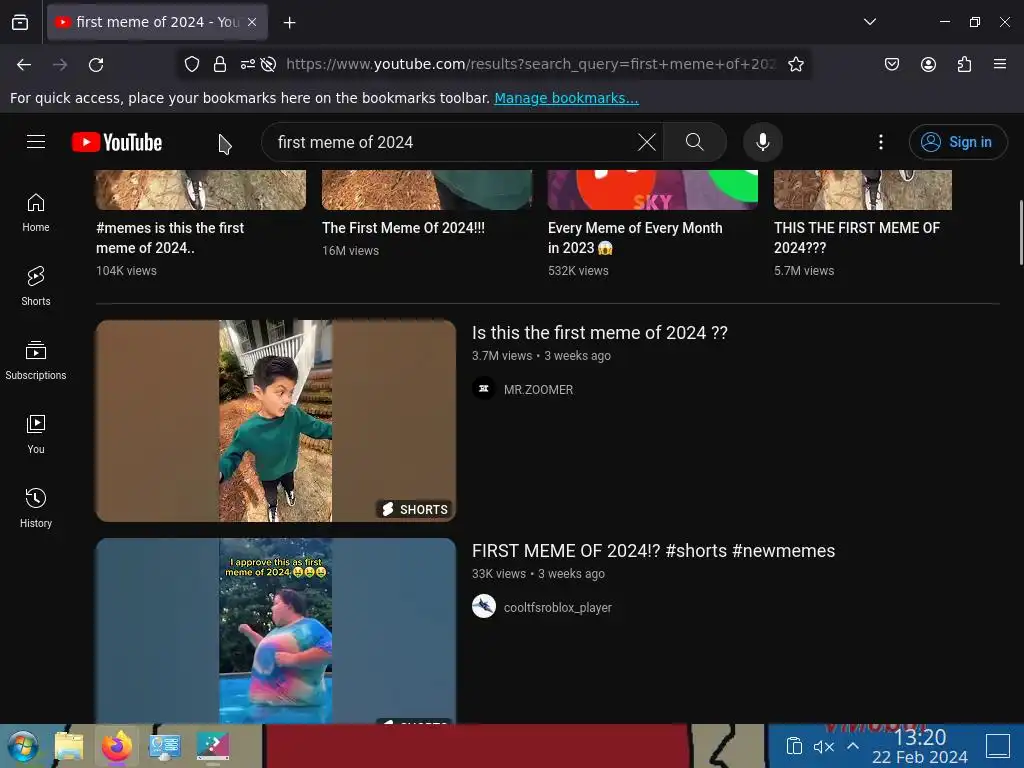
Task: Open 'Every Meme of Every Month in 2023' short
Action: coord(635,238)
